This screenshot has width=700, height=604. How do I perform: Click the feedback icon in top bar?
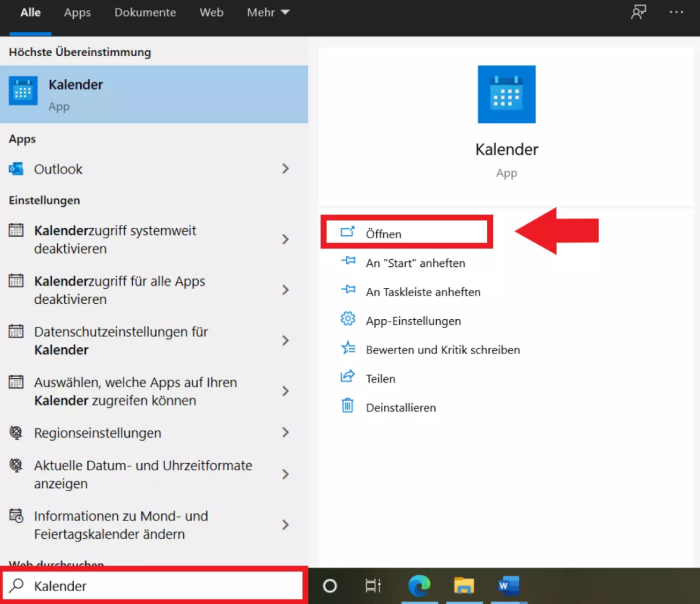(x=638, y=13)
